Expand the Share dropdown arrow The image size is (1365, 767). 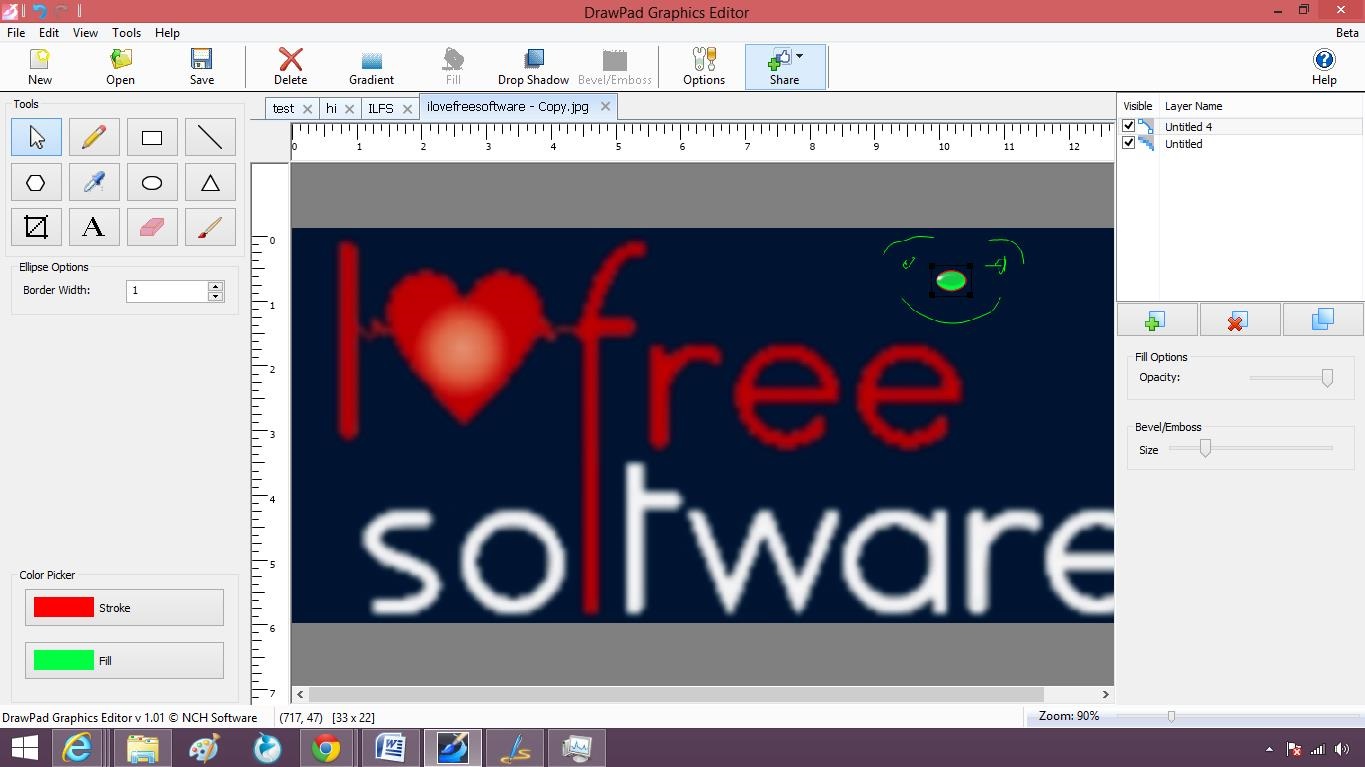799,56
